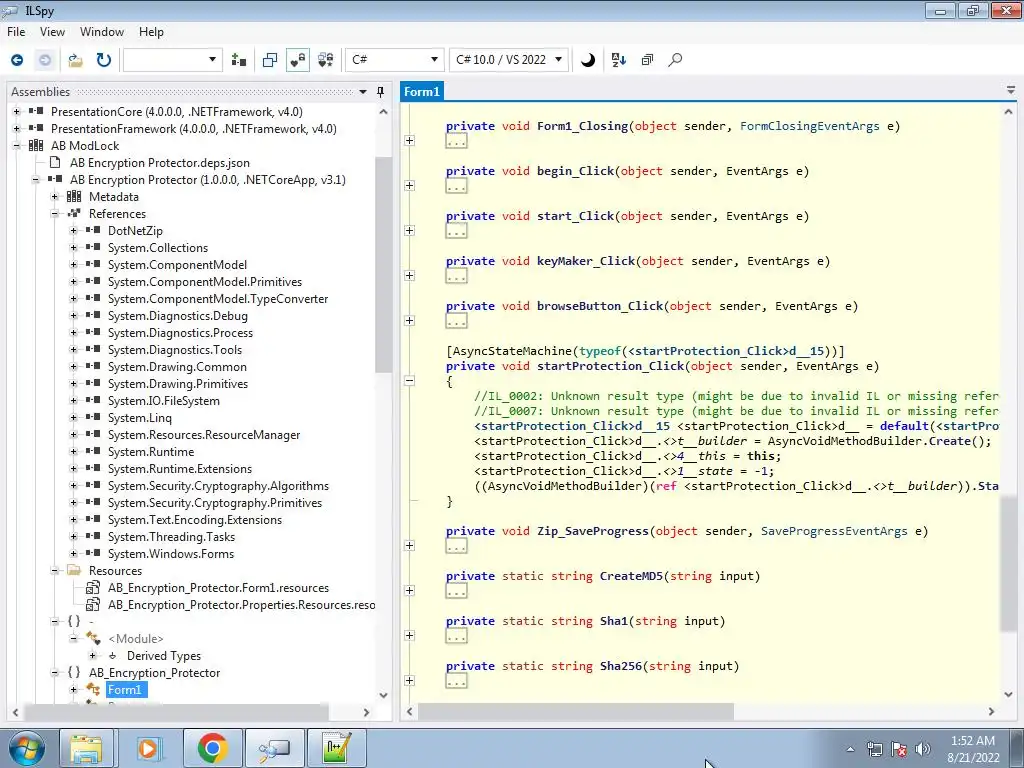Open the File menu
The width and height of the screenshot is (1024, 768).
16,32
